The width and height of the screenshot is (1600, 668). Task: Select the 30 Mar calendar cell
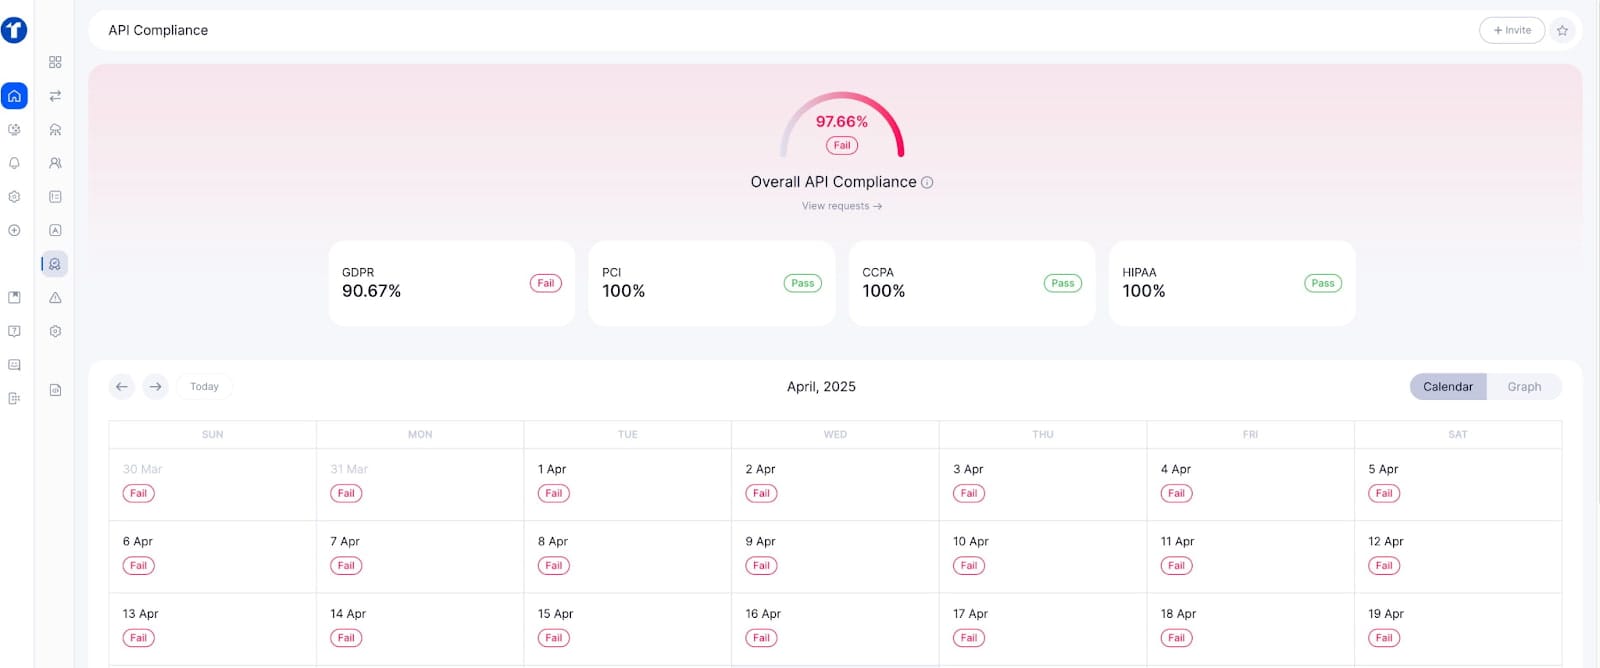click(212, 484)
